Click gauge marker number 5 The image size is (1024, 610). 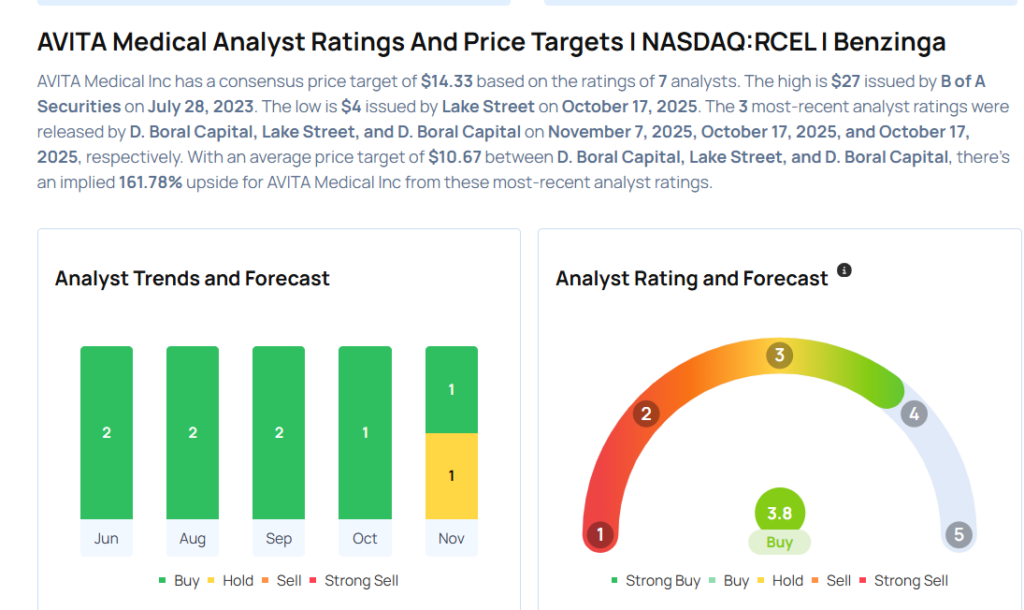(x=958, y=534)
